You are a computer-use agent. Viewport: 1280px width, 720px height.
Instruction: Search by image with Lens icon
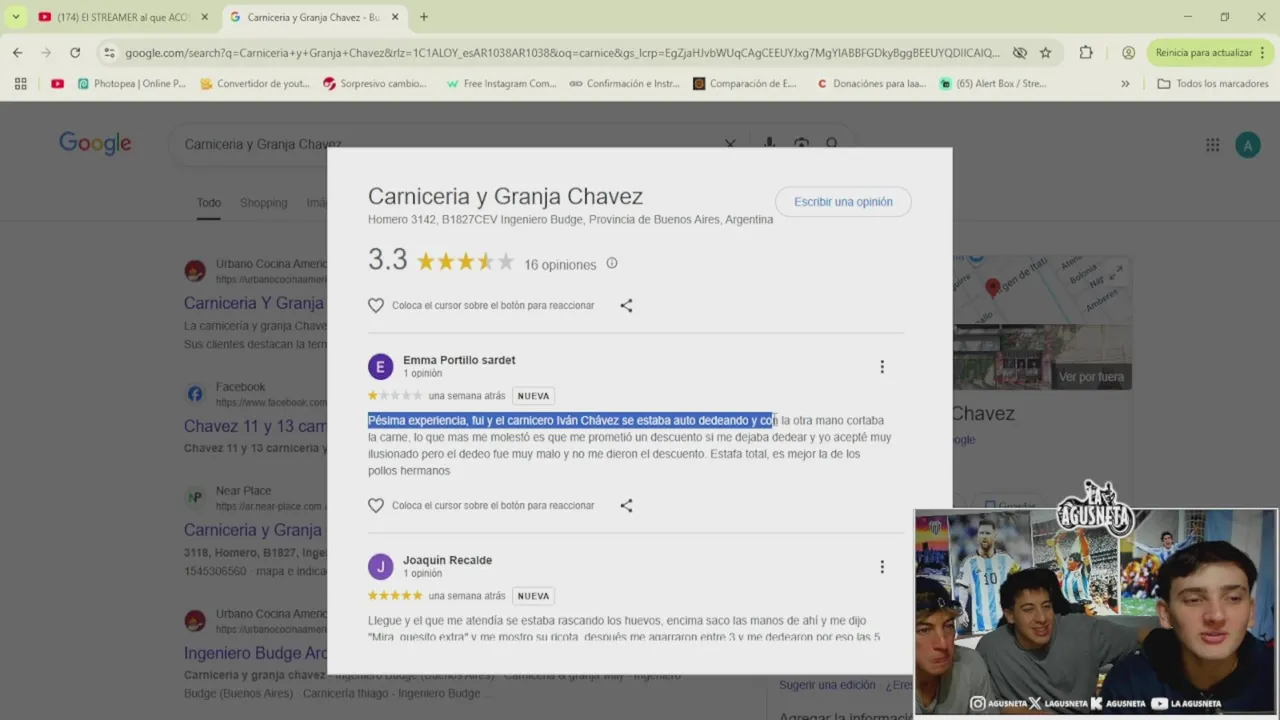pos(801,142)
